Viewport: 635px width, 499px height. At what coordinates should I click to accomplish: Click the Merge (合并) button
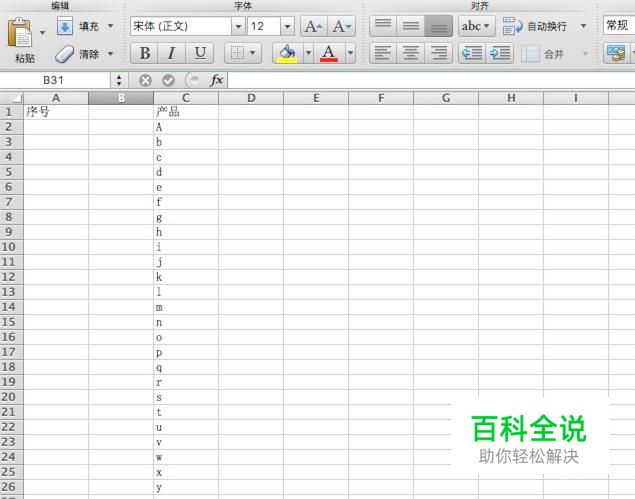tap(542, 53)
